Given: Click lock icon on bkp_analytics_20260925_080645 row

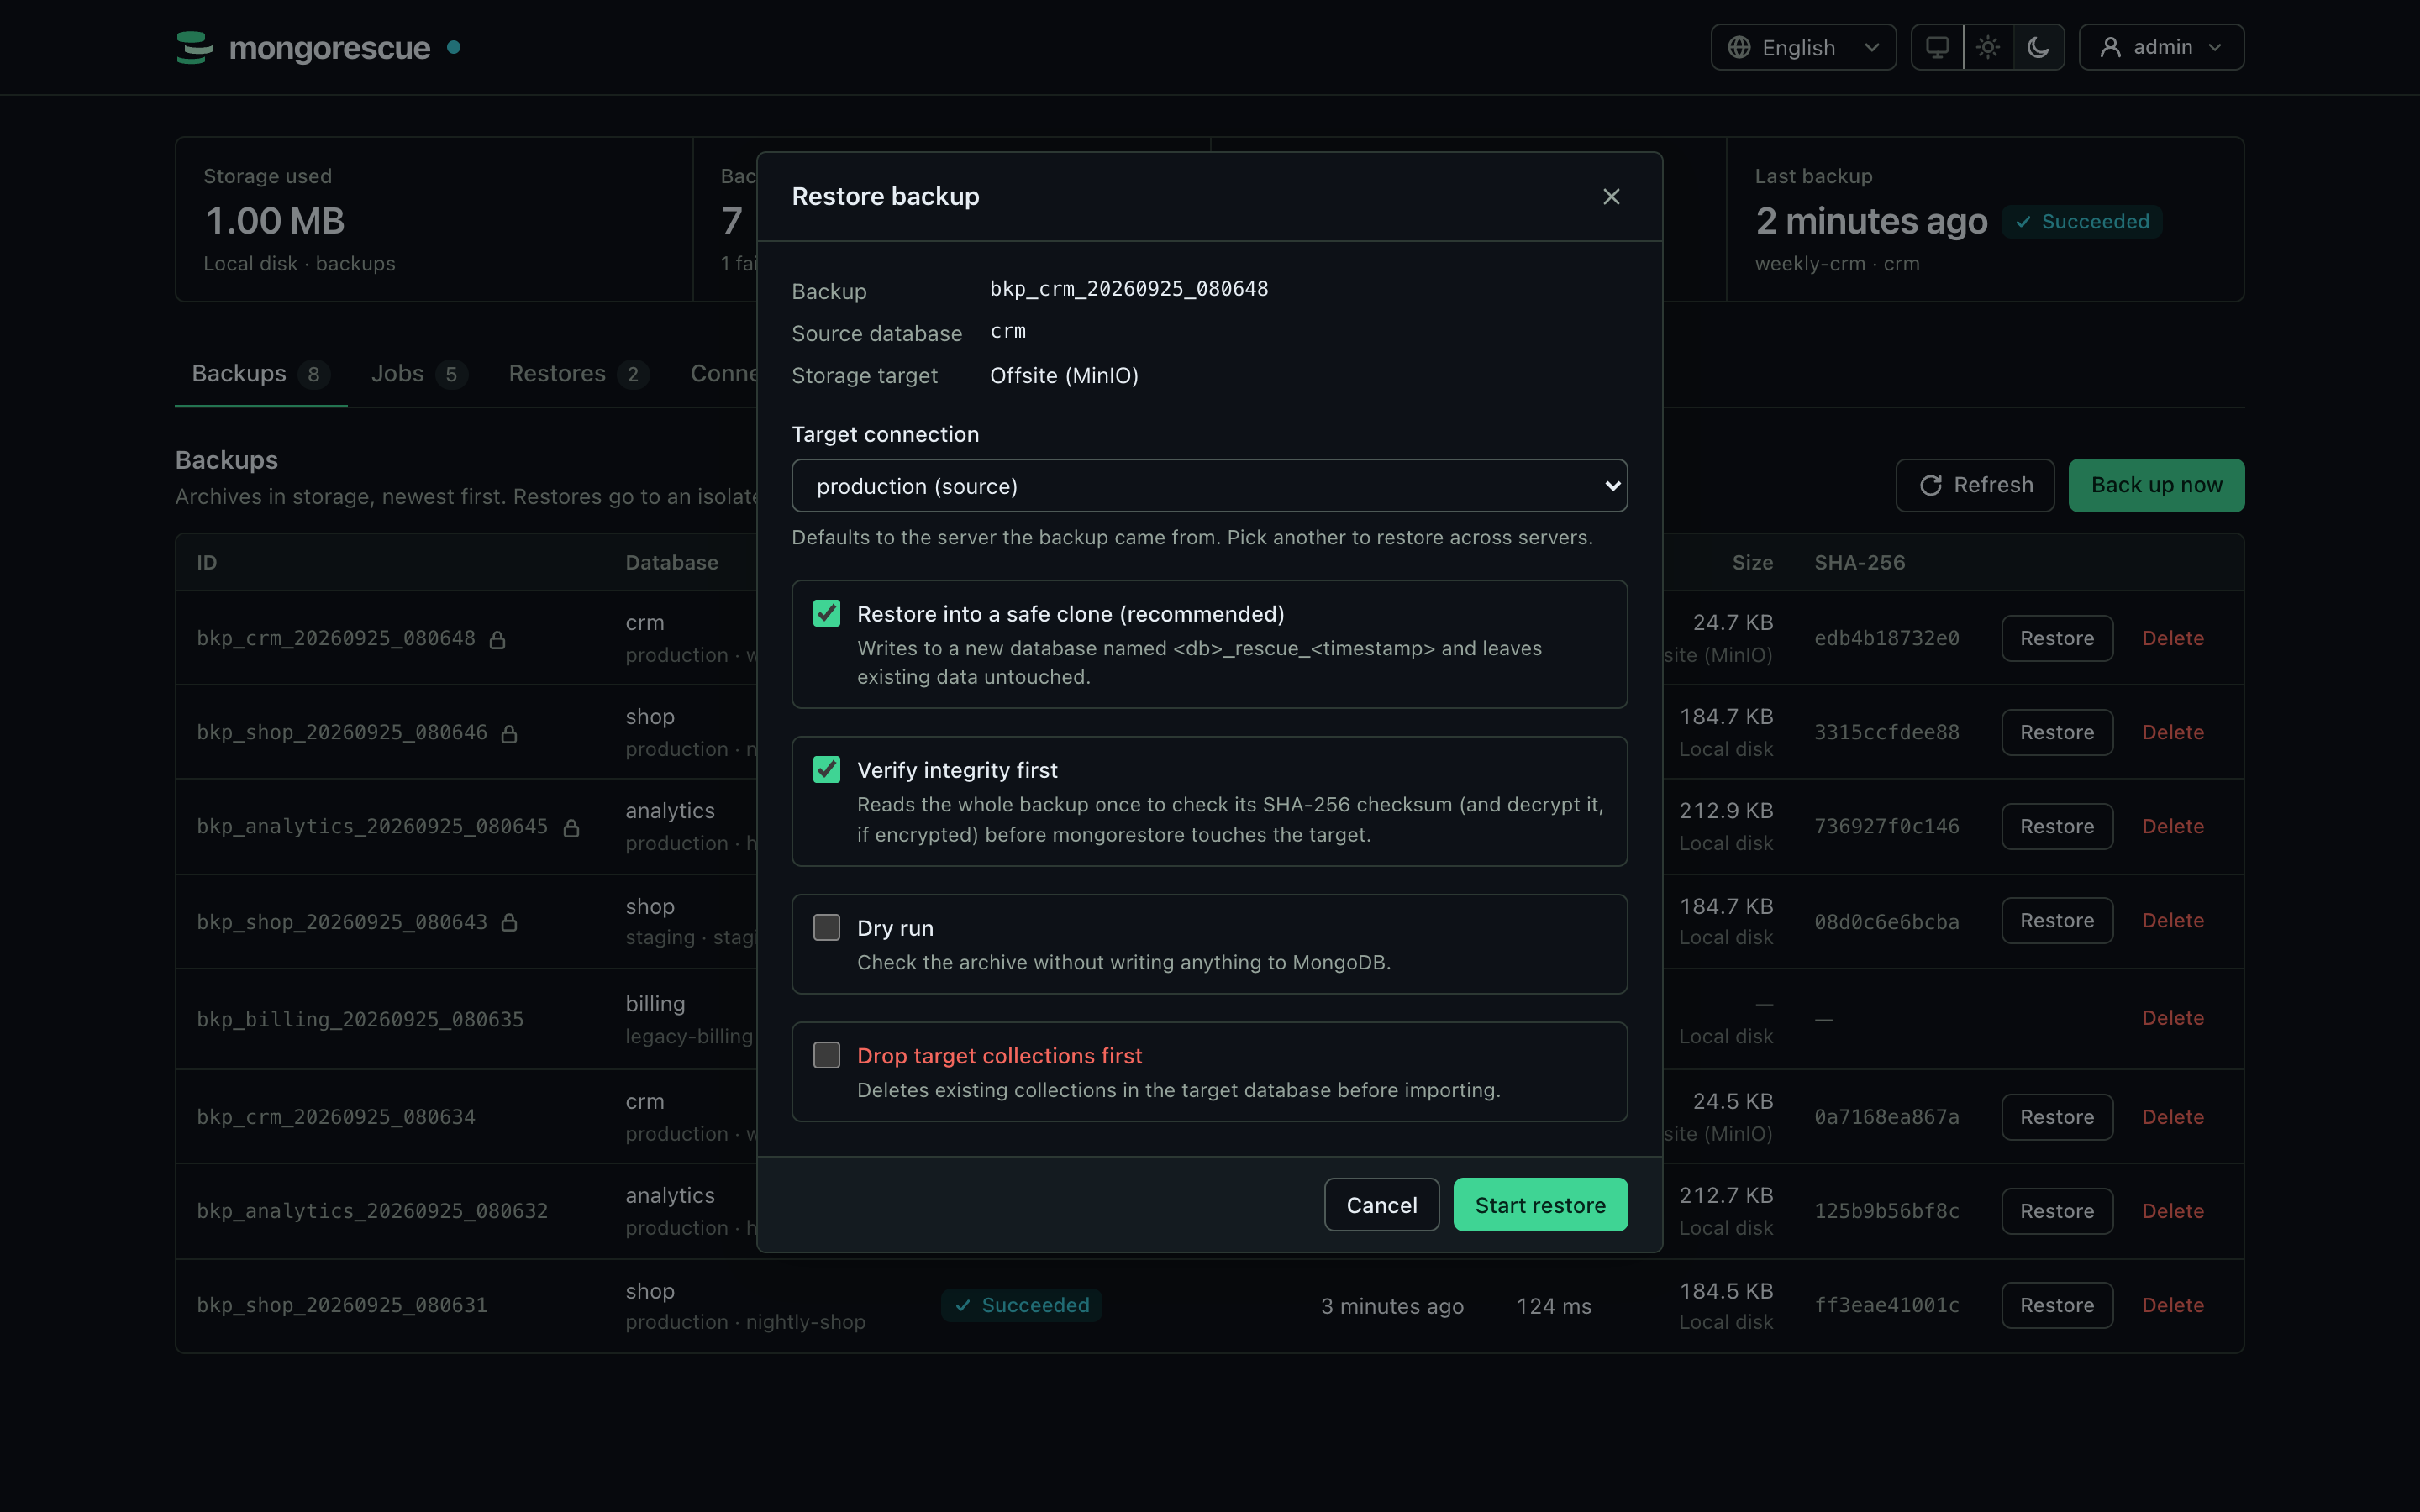Looking at the screenshot, I should (x=571, y=828).
